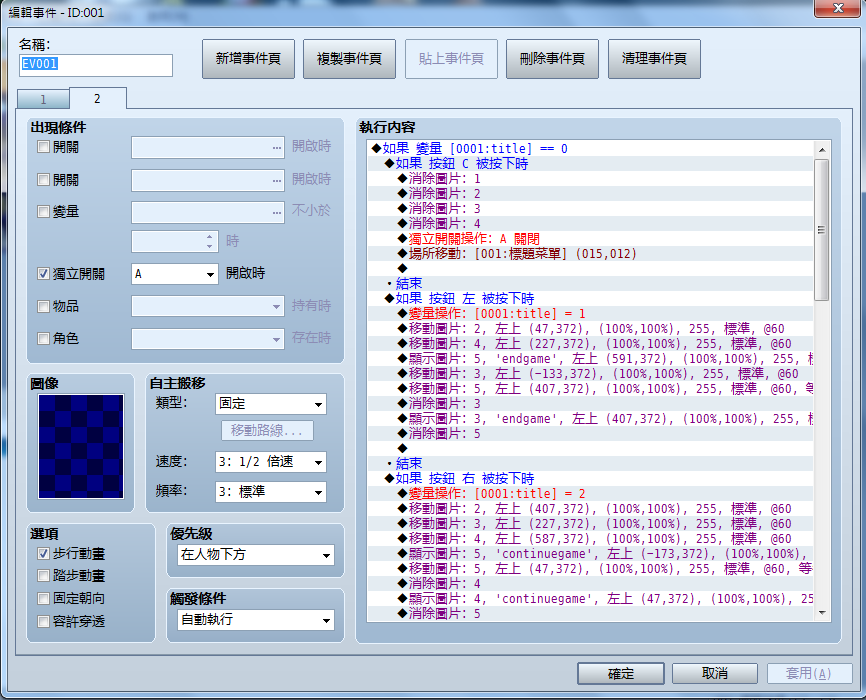Viewport: 866px width, 700px height.
Task: Select the line 如果 變量 [0001:title] == 0
Action: [x=591, y=149]
